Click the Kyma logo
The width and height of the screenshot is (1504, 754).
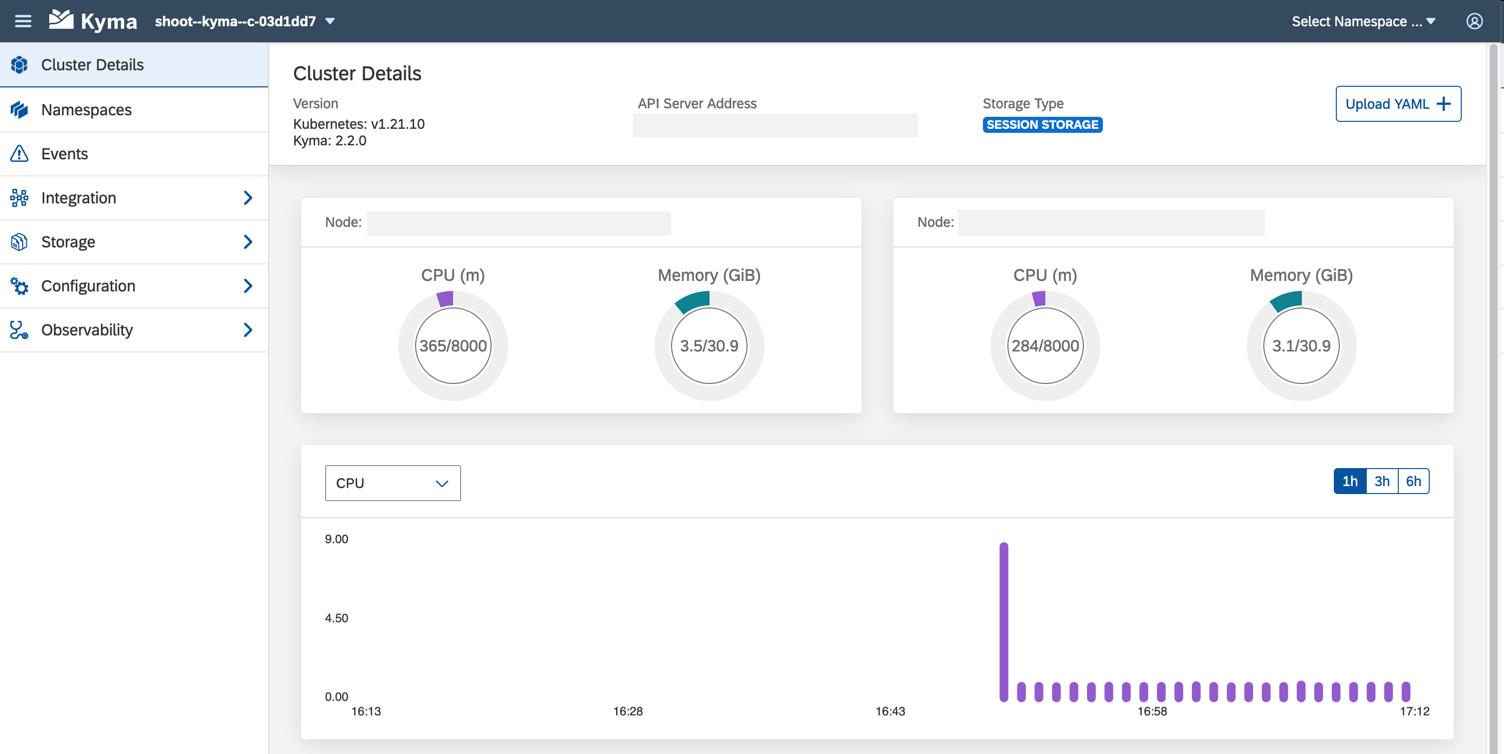(x=93, y=21)
